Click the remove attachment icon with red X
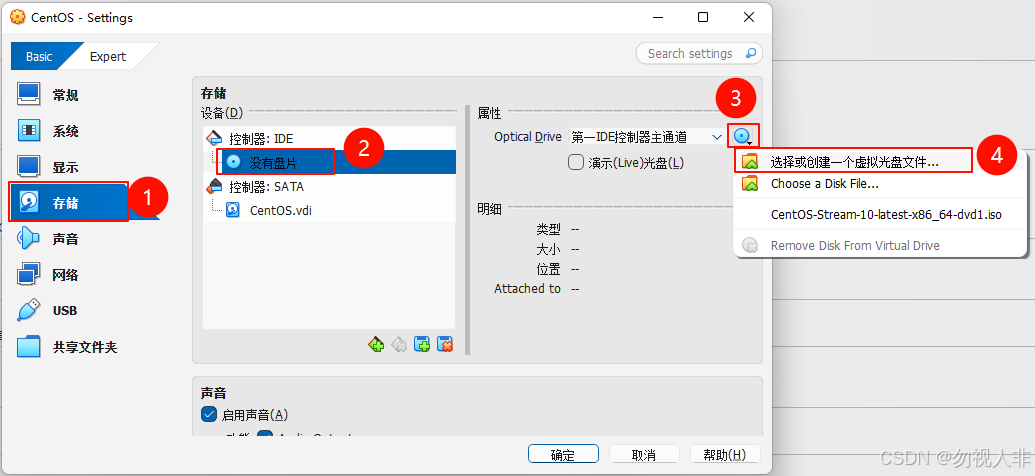1035x476 pixels. (445, 344)
